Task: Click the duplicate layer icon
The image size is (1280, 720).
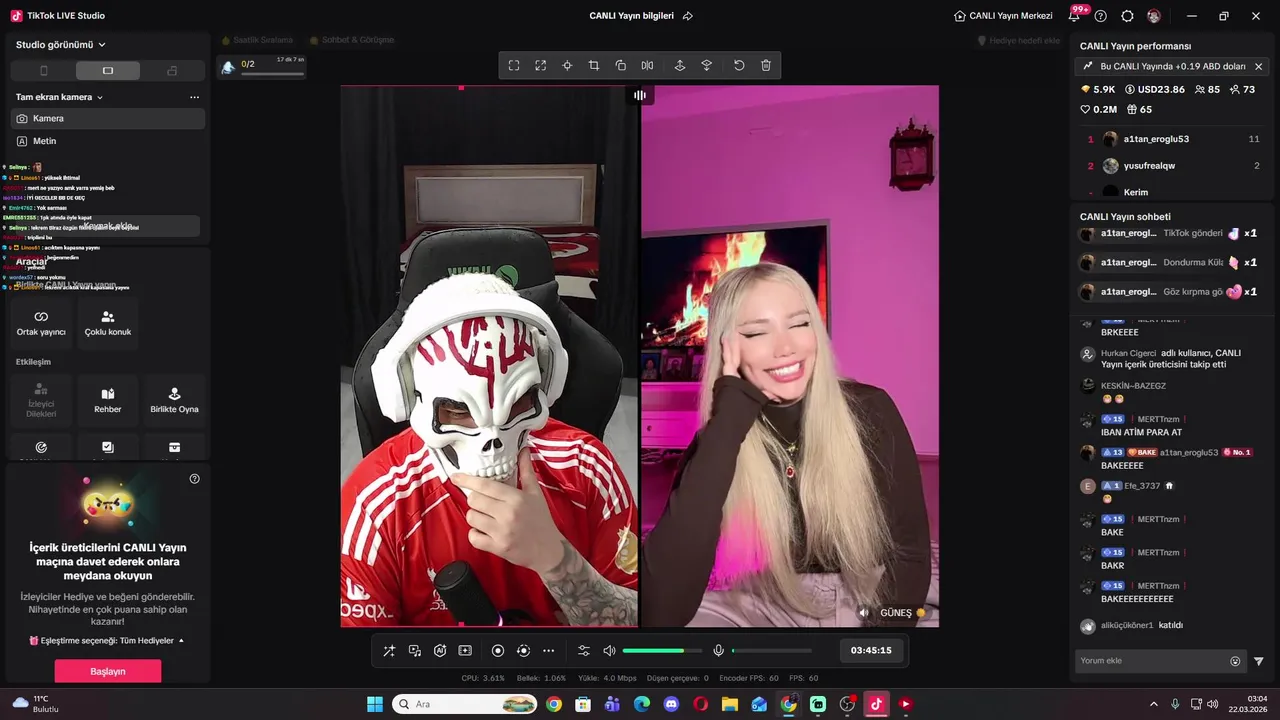Action: (x=621, y=65)
